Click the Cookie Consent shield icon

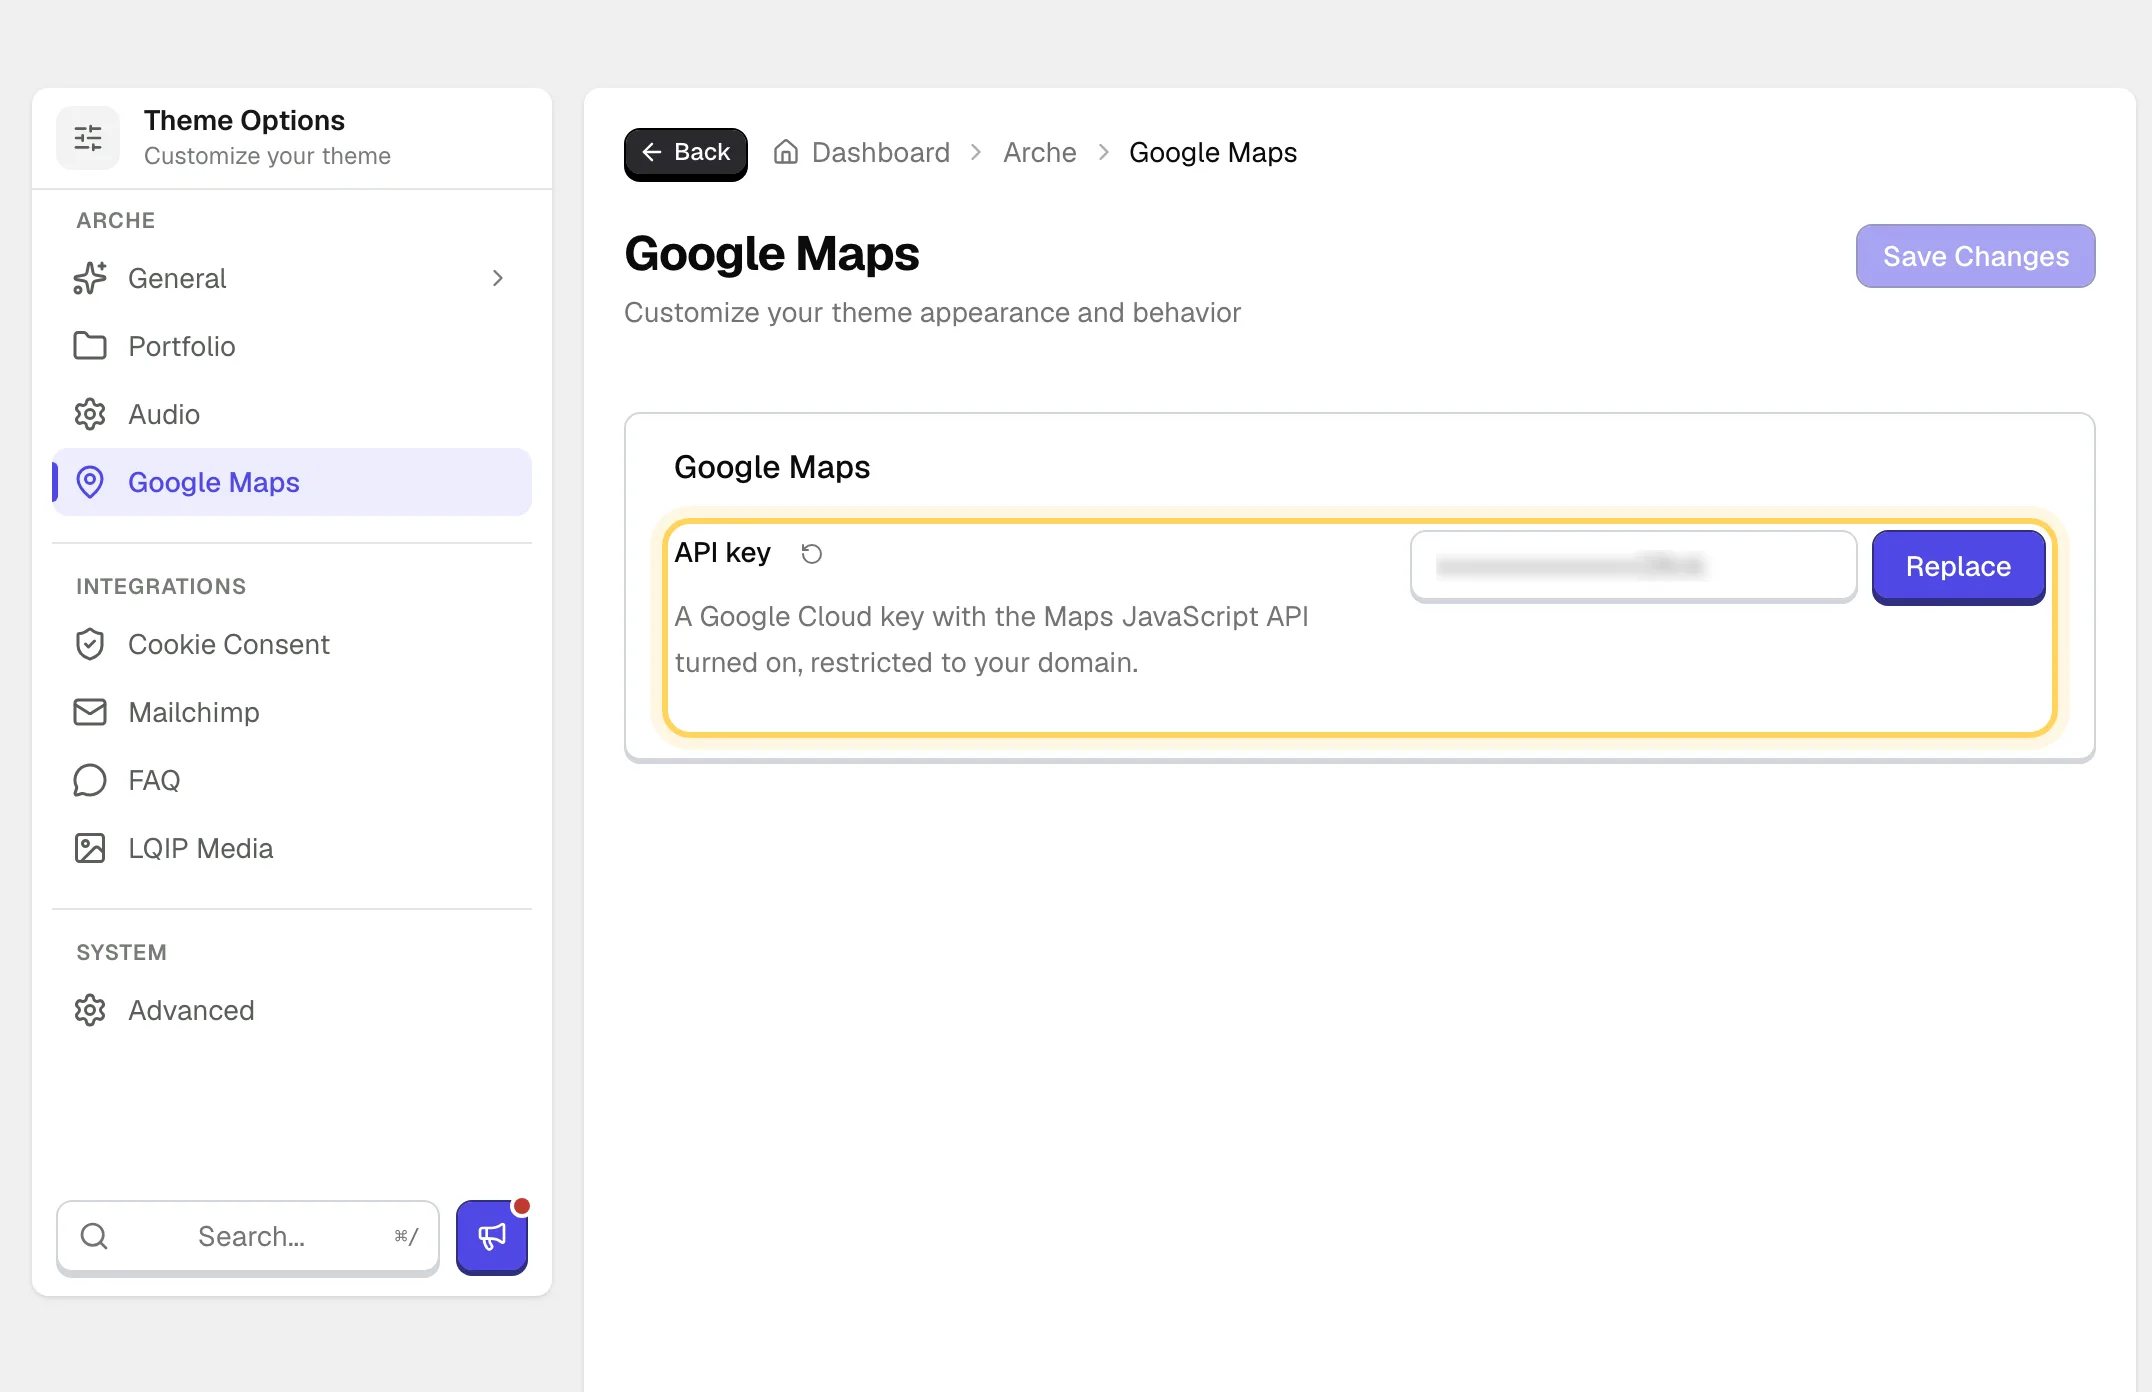click(90, 644)
